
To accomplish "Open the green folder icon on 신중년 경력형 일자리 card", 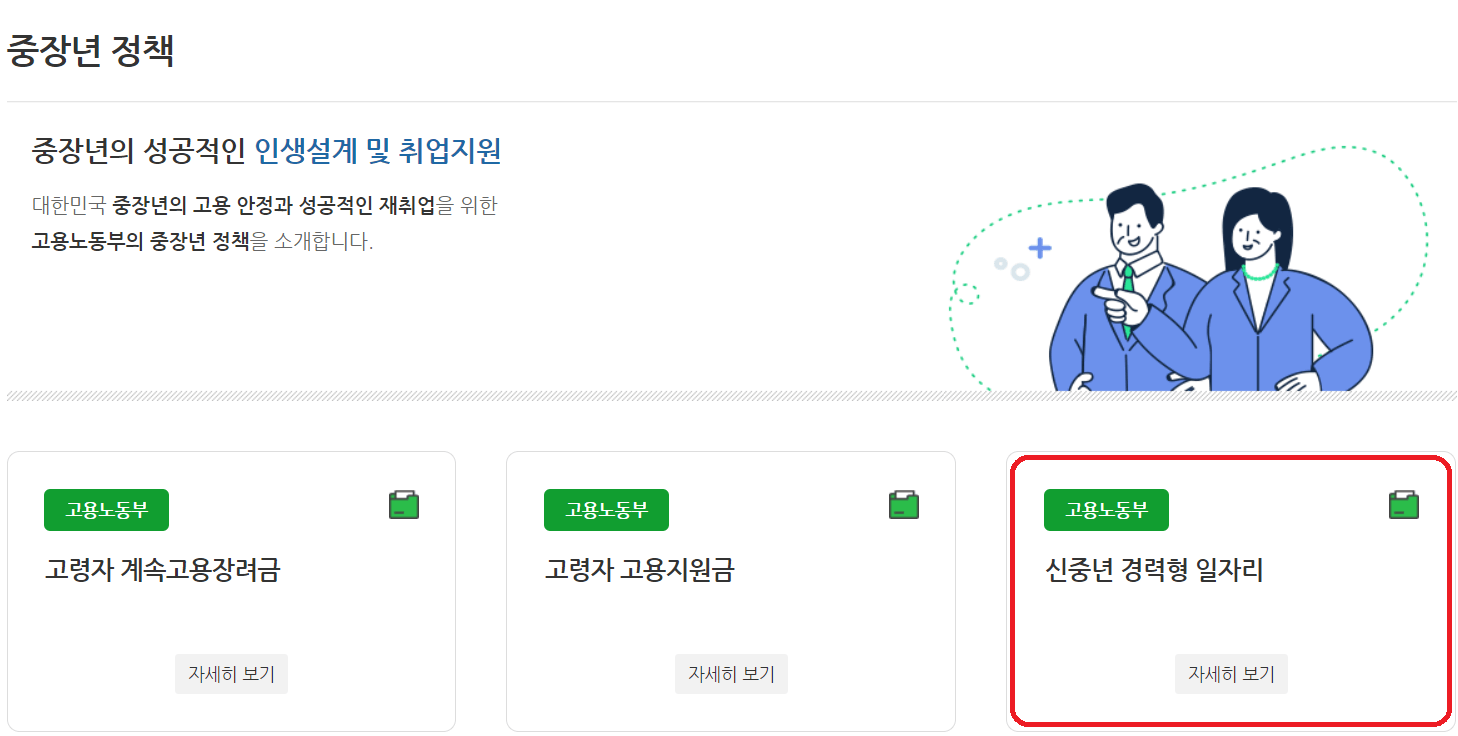I will tap(1404, 505).
